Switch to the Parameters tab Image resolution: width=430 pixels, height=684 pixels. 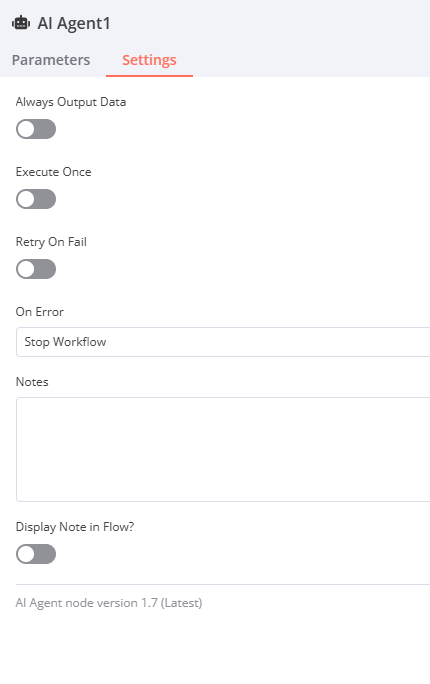tap(51, 60)
